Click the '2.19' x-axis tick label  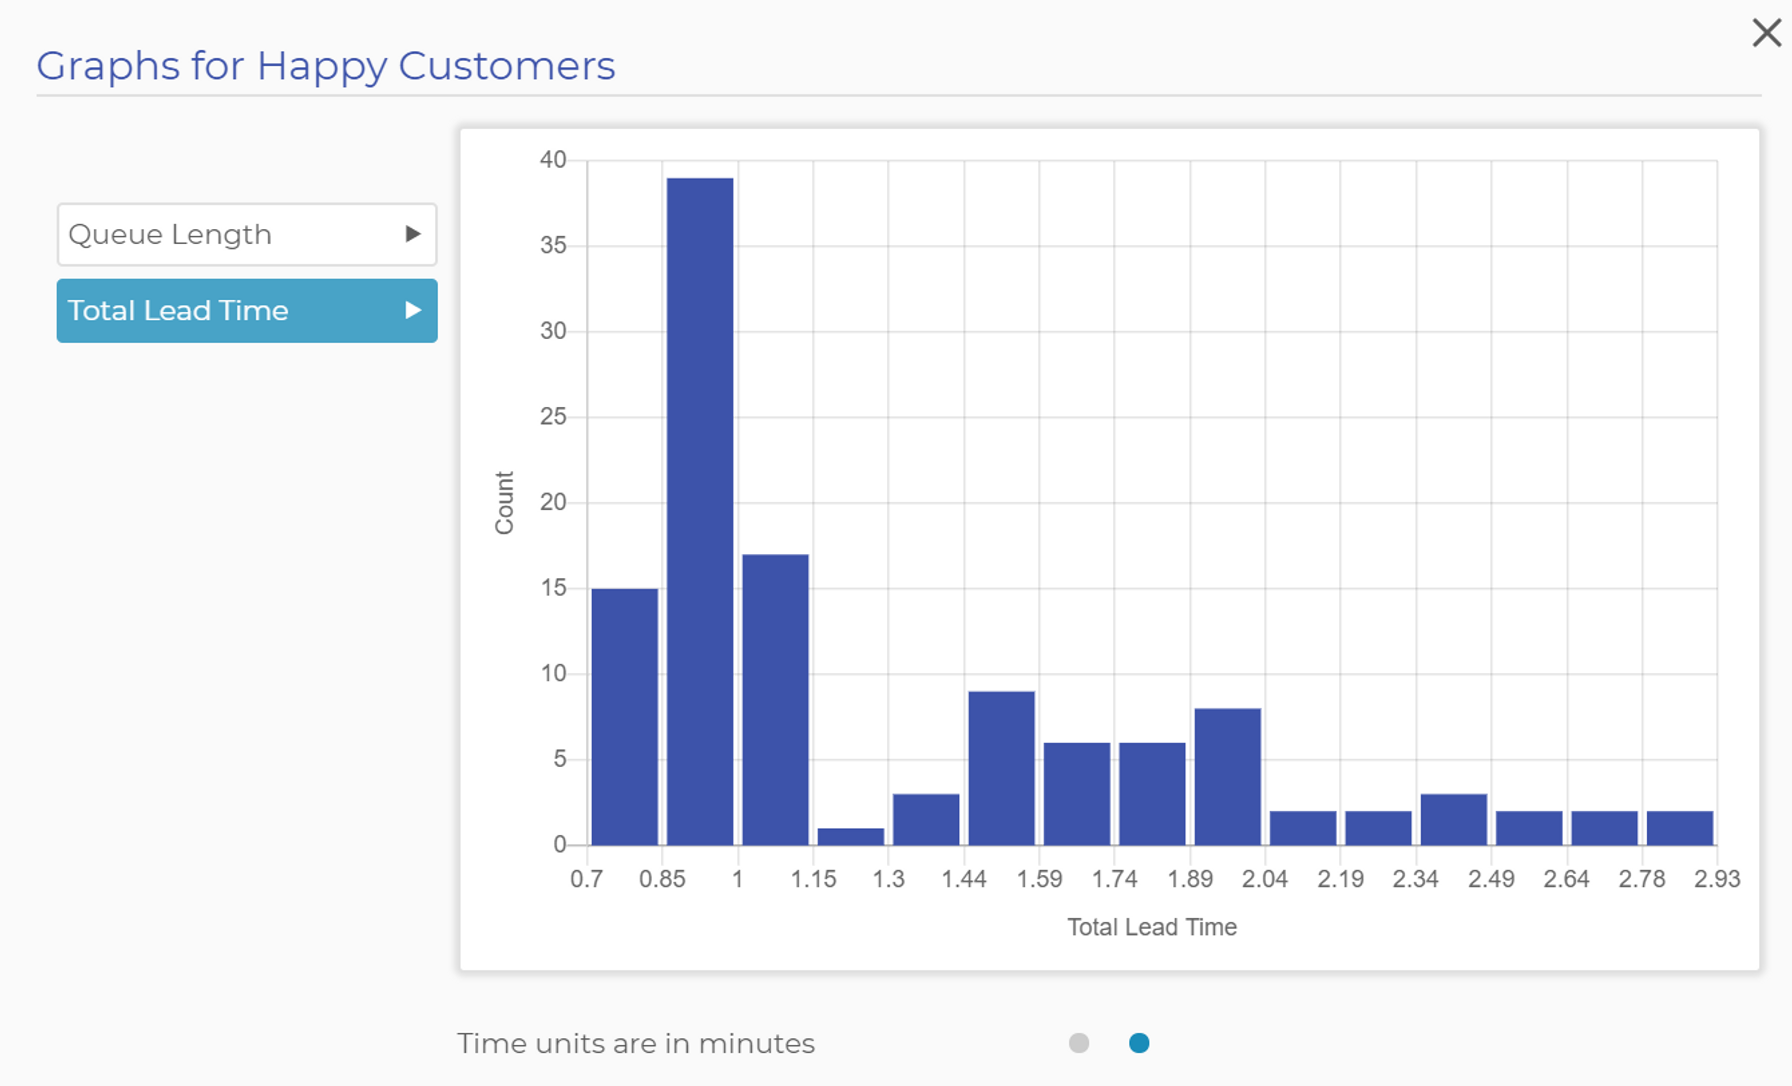[1341, 879]
